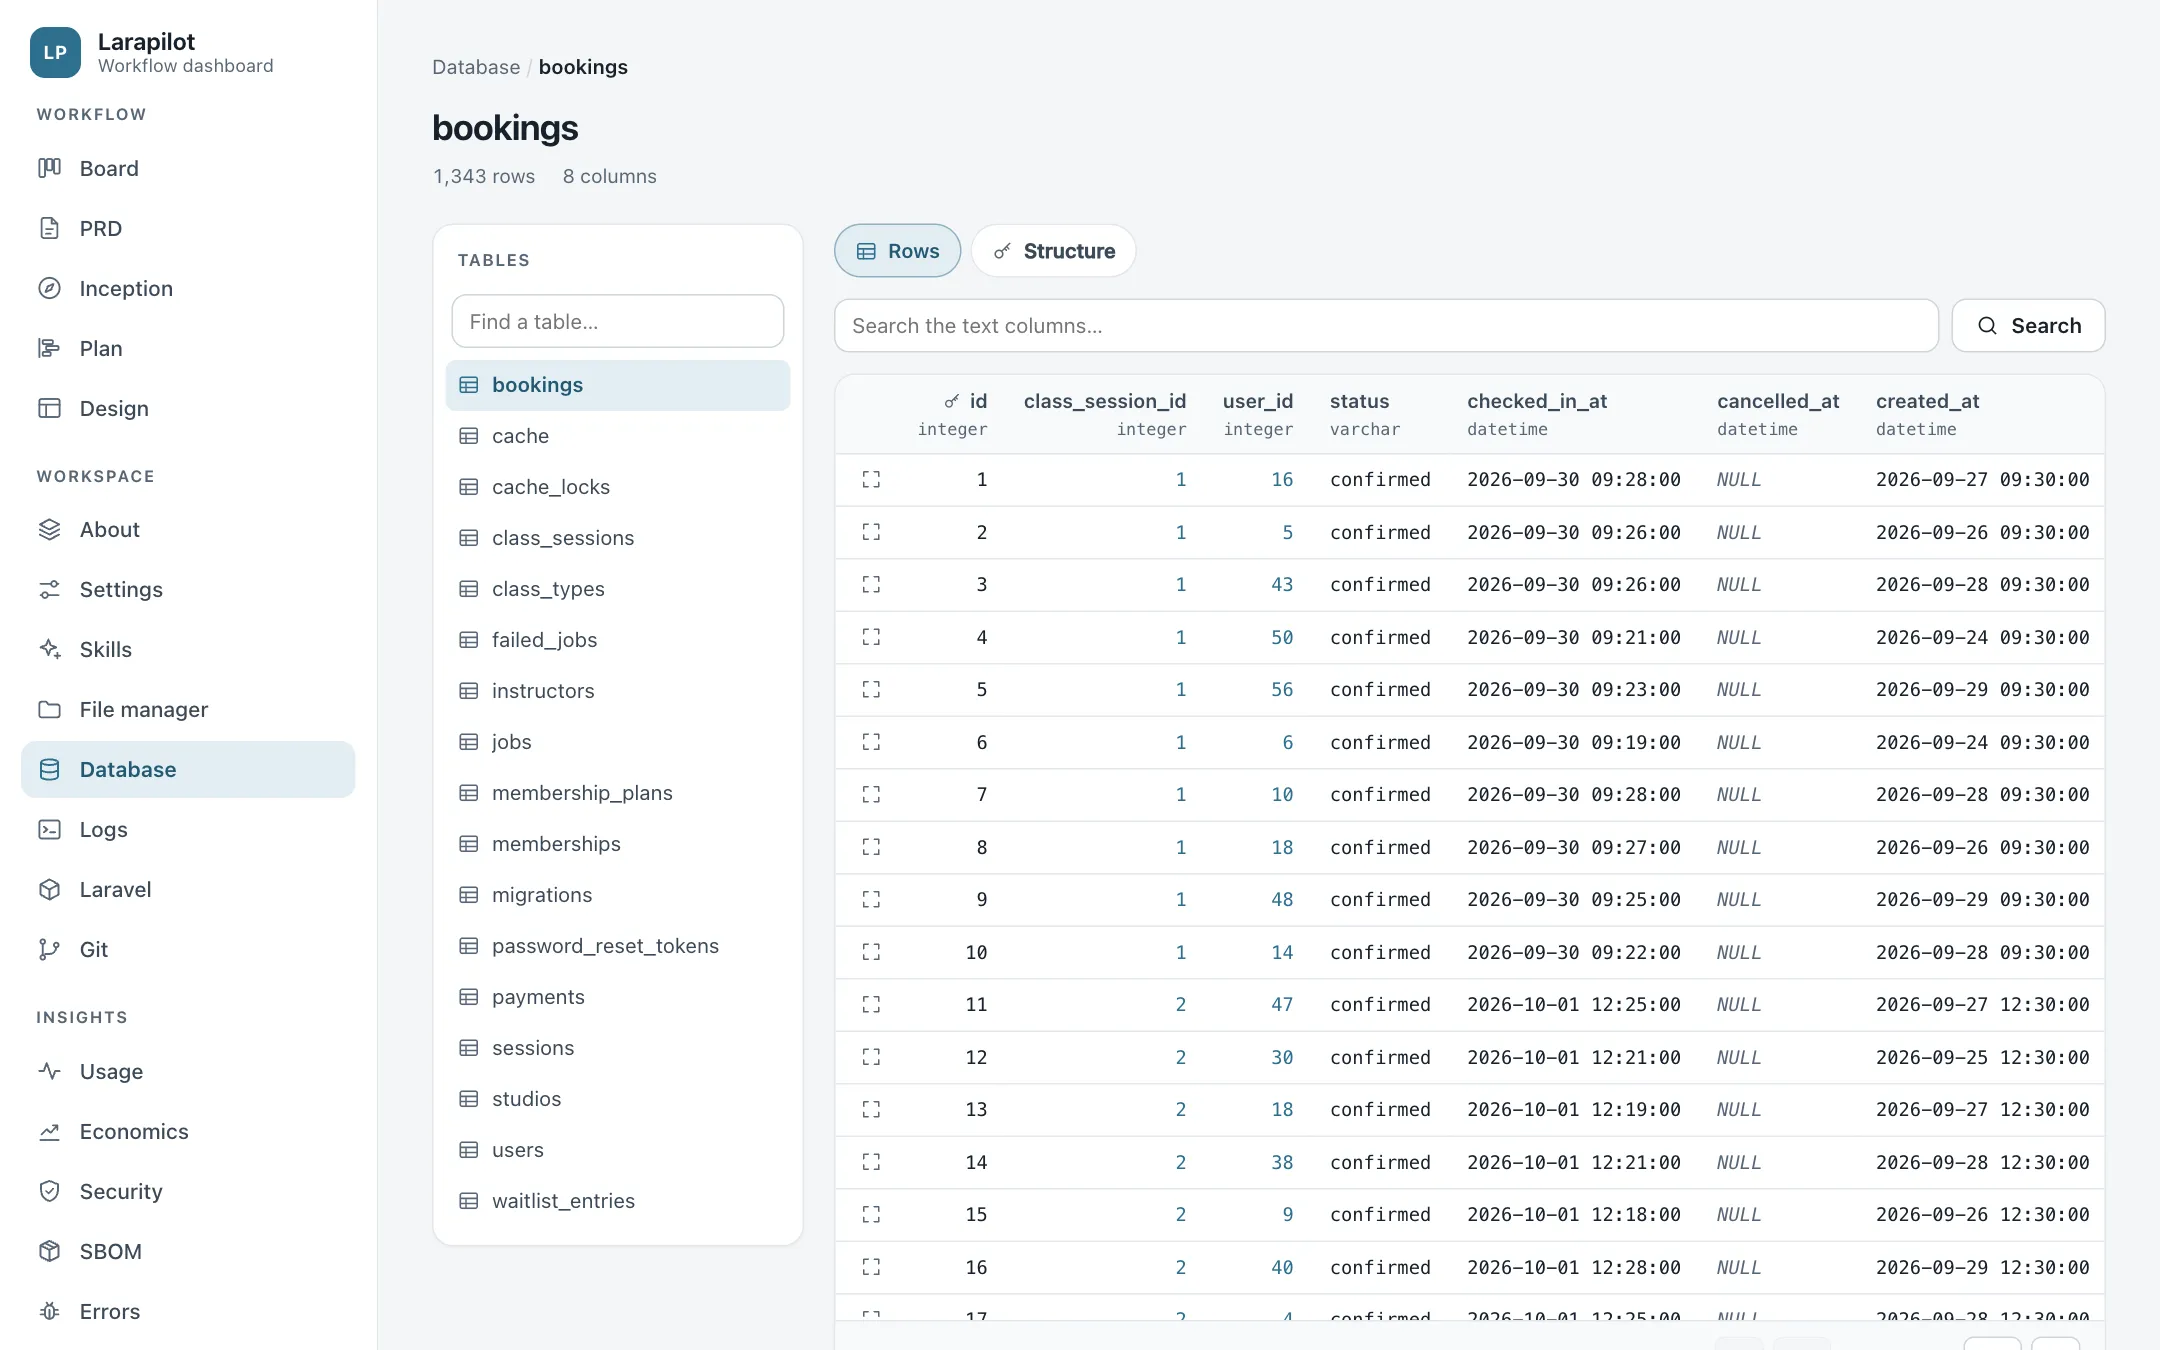This screenshot has height=1350, width=2160.
Task: Select the bookings table
Action: (618, 385)
